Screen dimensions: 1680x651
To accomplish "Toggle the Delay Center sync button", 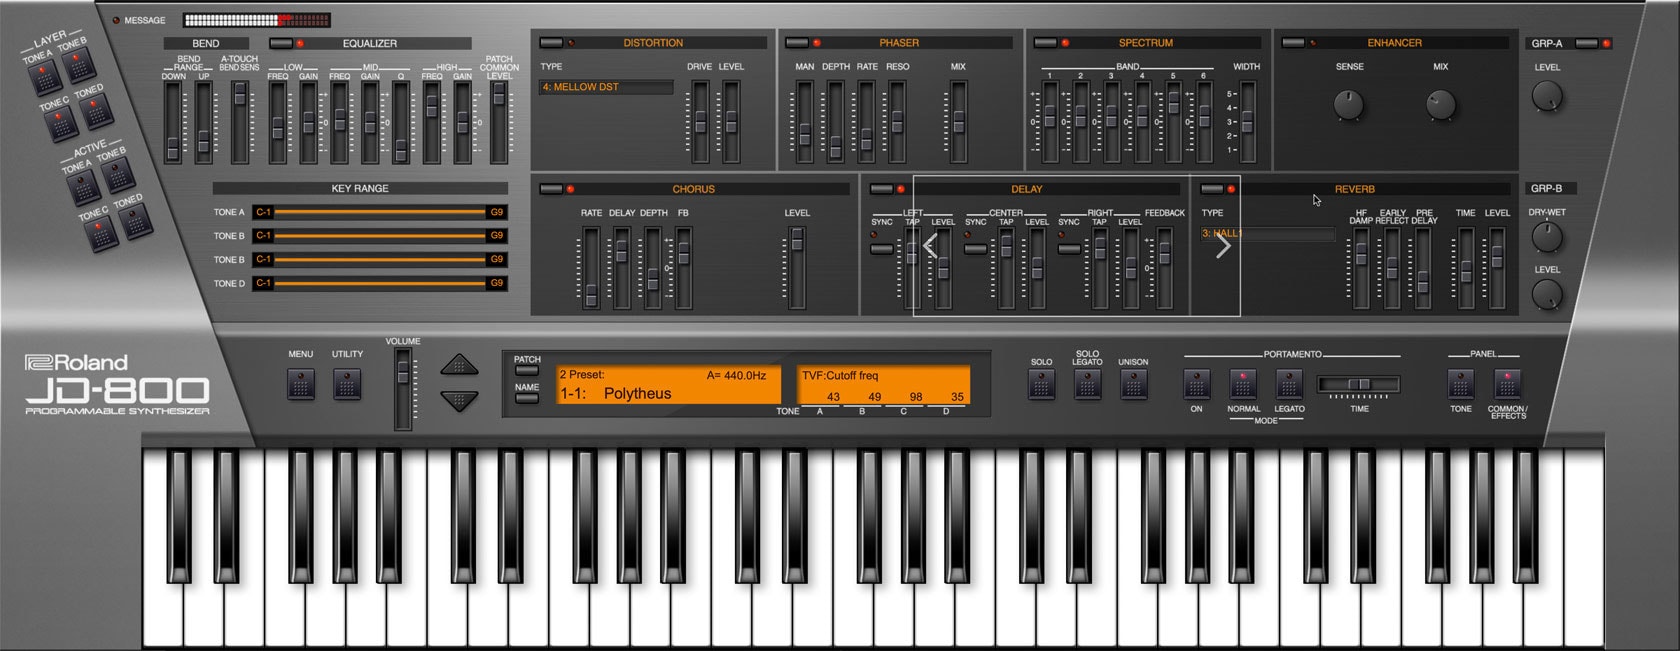I will coord(976,248).
